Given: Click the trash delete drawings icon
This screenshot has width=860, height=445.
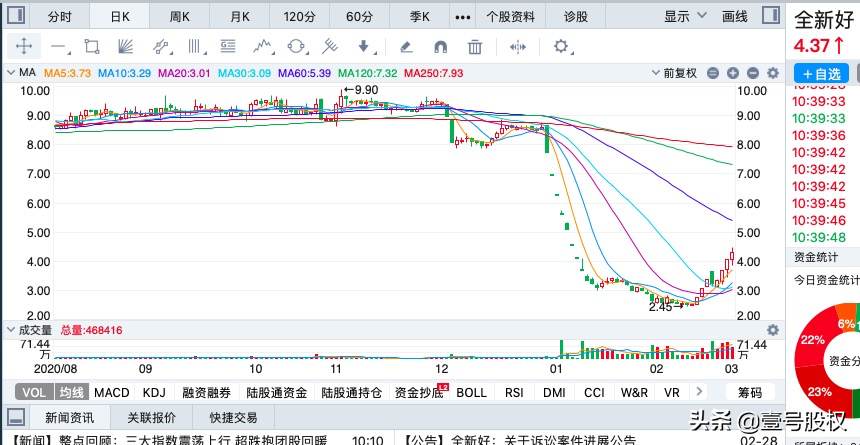Looking at the screenshot, I should [475, 46].
